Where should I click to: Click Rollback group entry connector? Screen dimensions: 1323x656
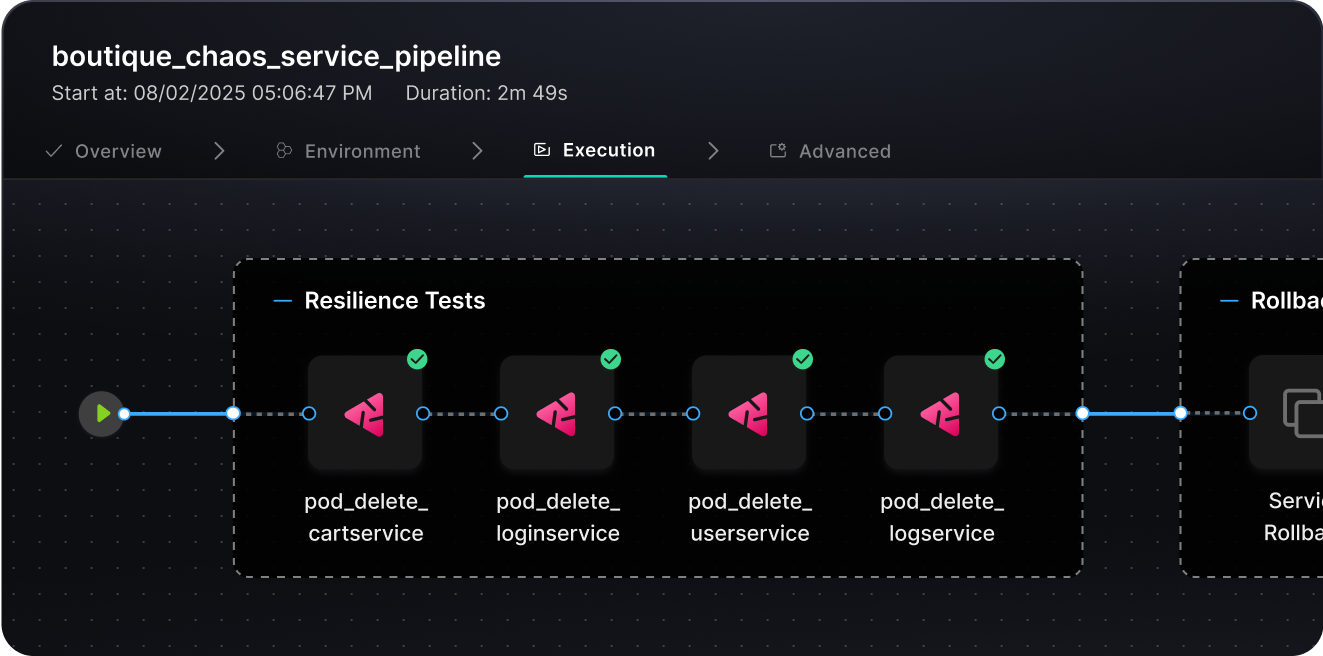coord(1180,413)
